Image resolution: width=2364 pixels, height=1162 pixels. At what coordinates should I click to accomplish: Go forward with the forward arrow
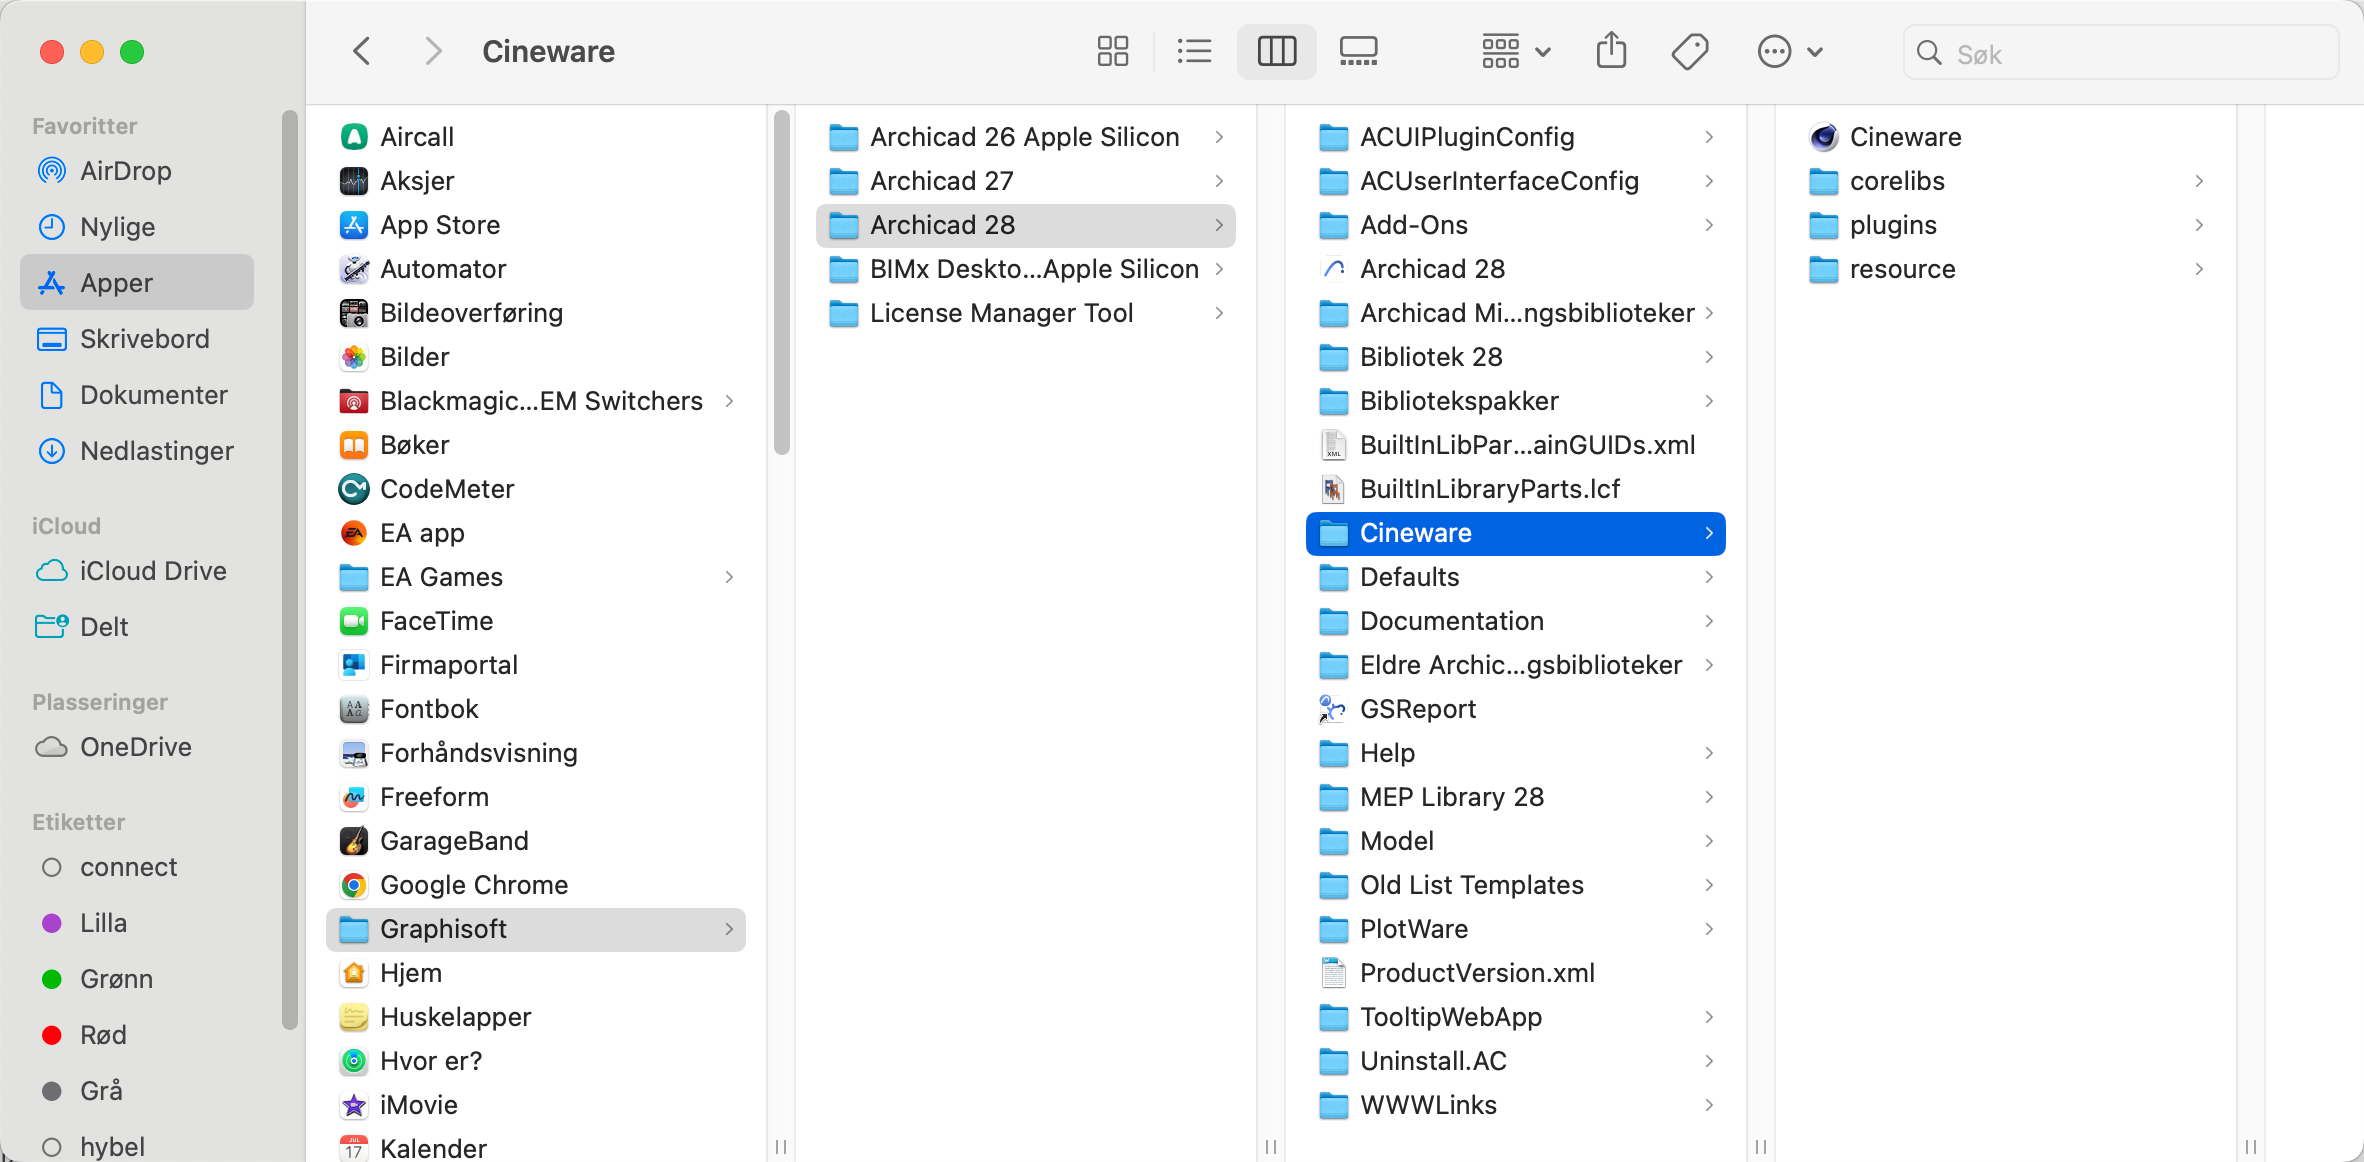pyautogui.click(x=432, y=51)
